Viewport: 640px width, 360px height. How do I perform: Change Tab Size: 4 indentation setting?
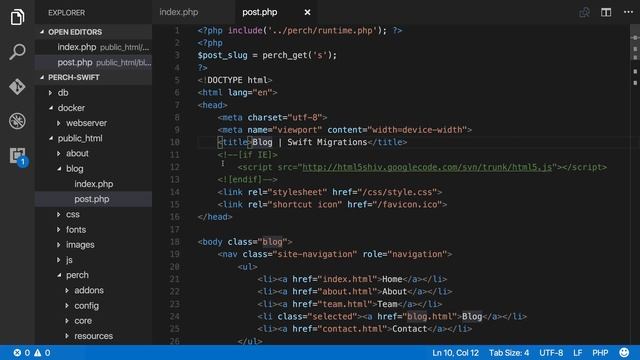coord(509,353)
